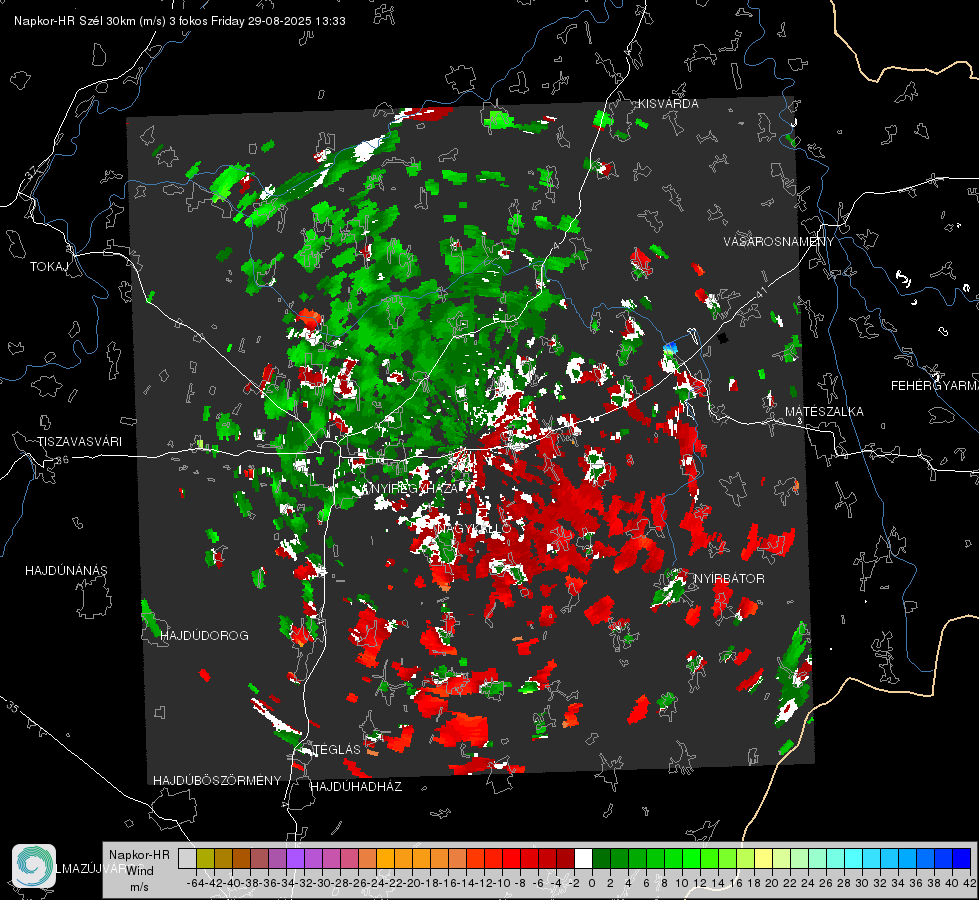
Task: Select the NAGYKÁLLÓ city label
Action: pyautogui.click(x=474, y=528)
